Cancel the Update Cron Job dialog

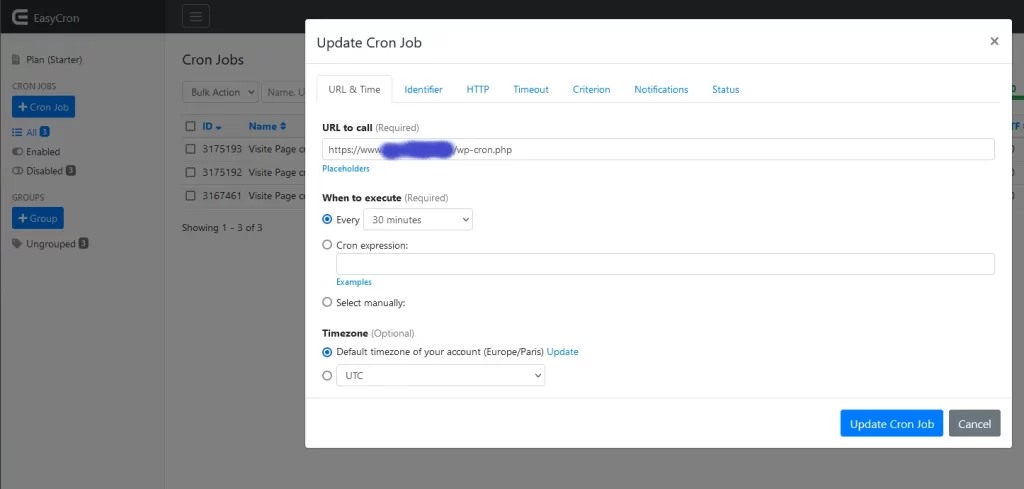(x=974, y=424)
